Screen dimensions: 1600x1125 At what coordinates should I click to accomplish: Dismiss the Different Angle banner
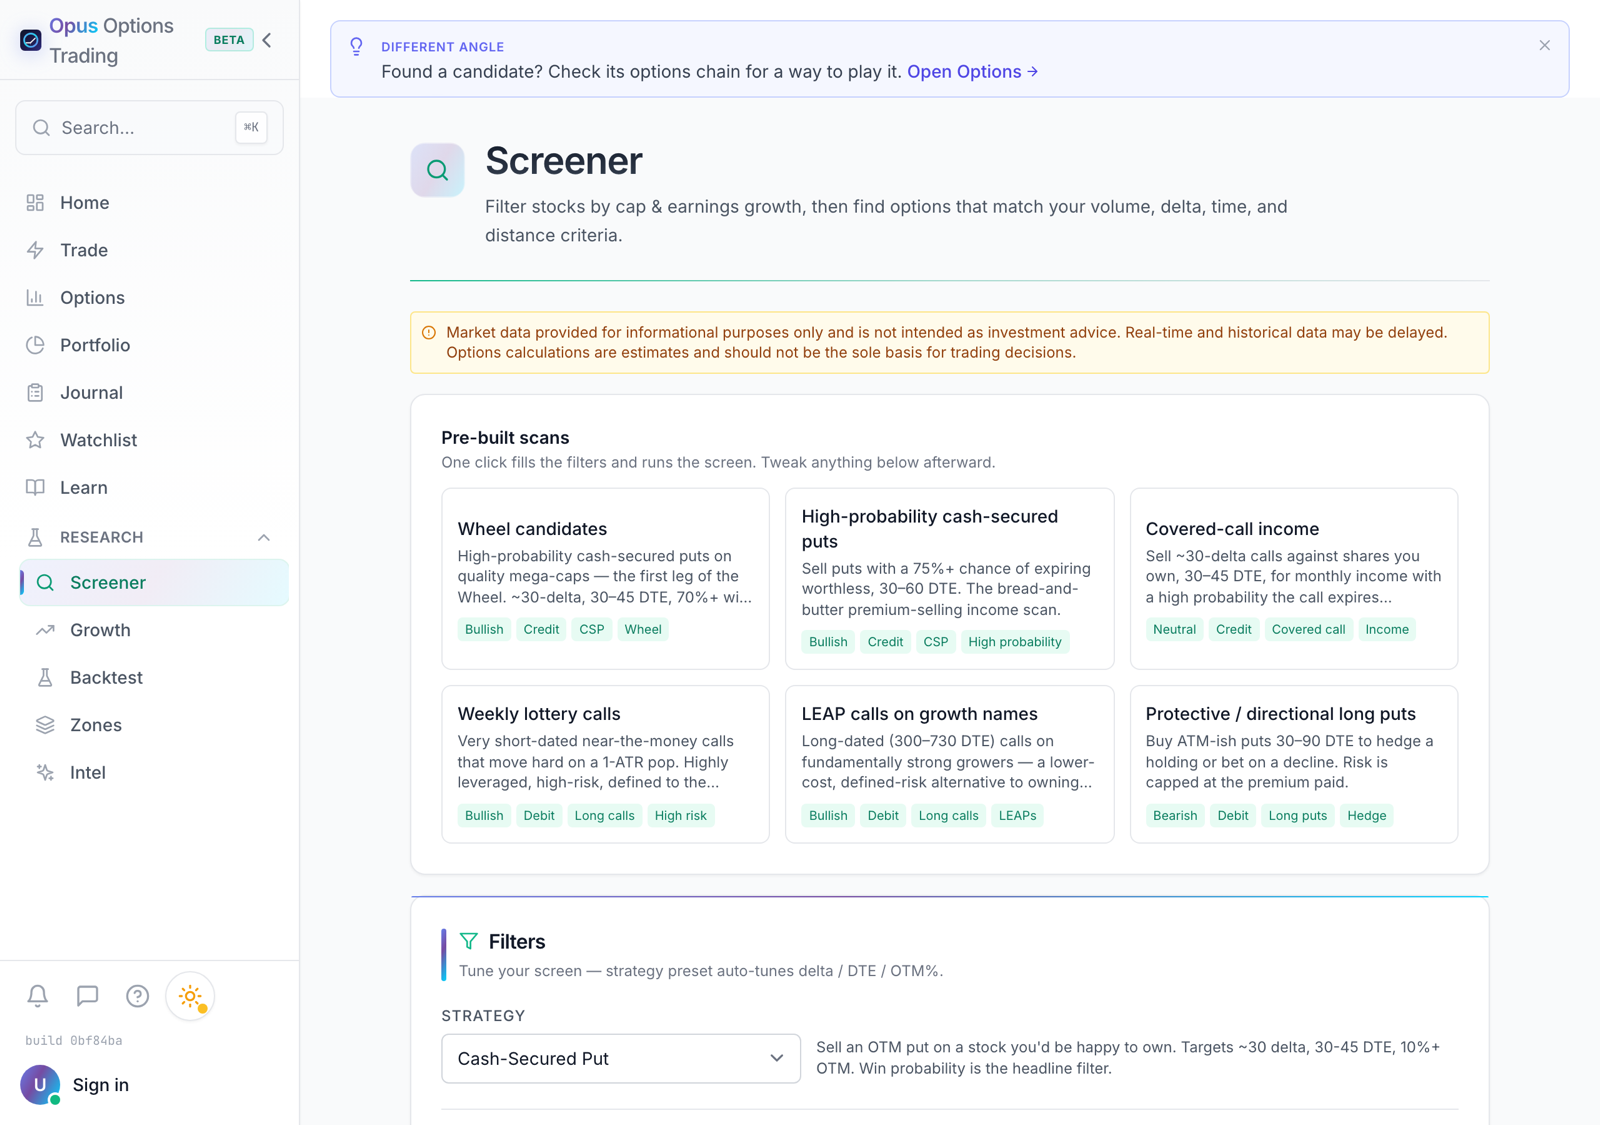(x=1545, y=45)
